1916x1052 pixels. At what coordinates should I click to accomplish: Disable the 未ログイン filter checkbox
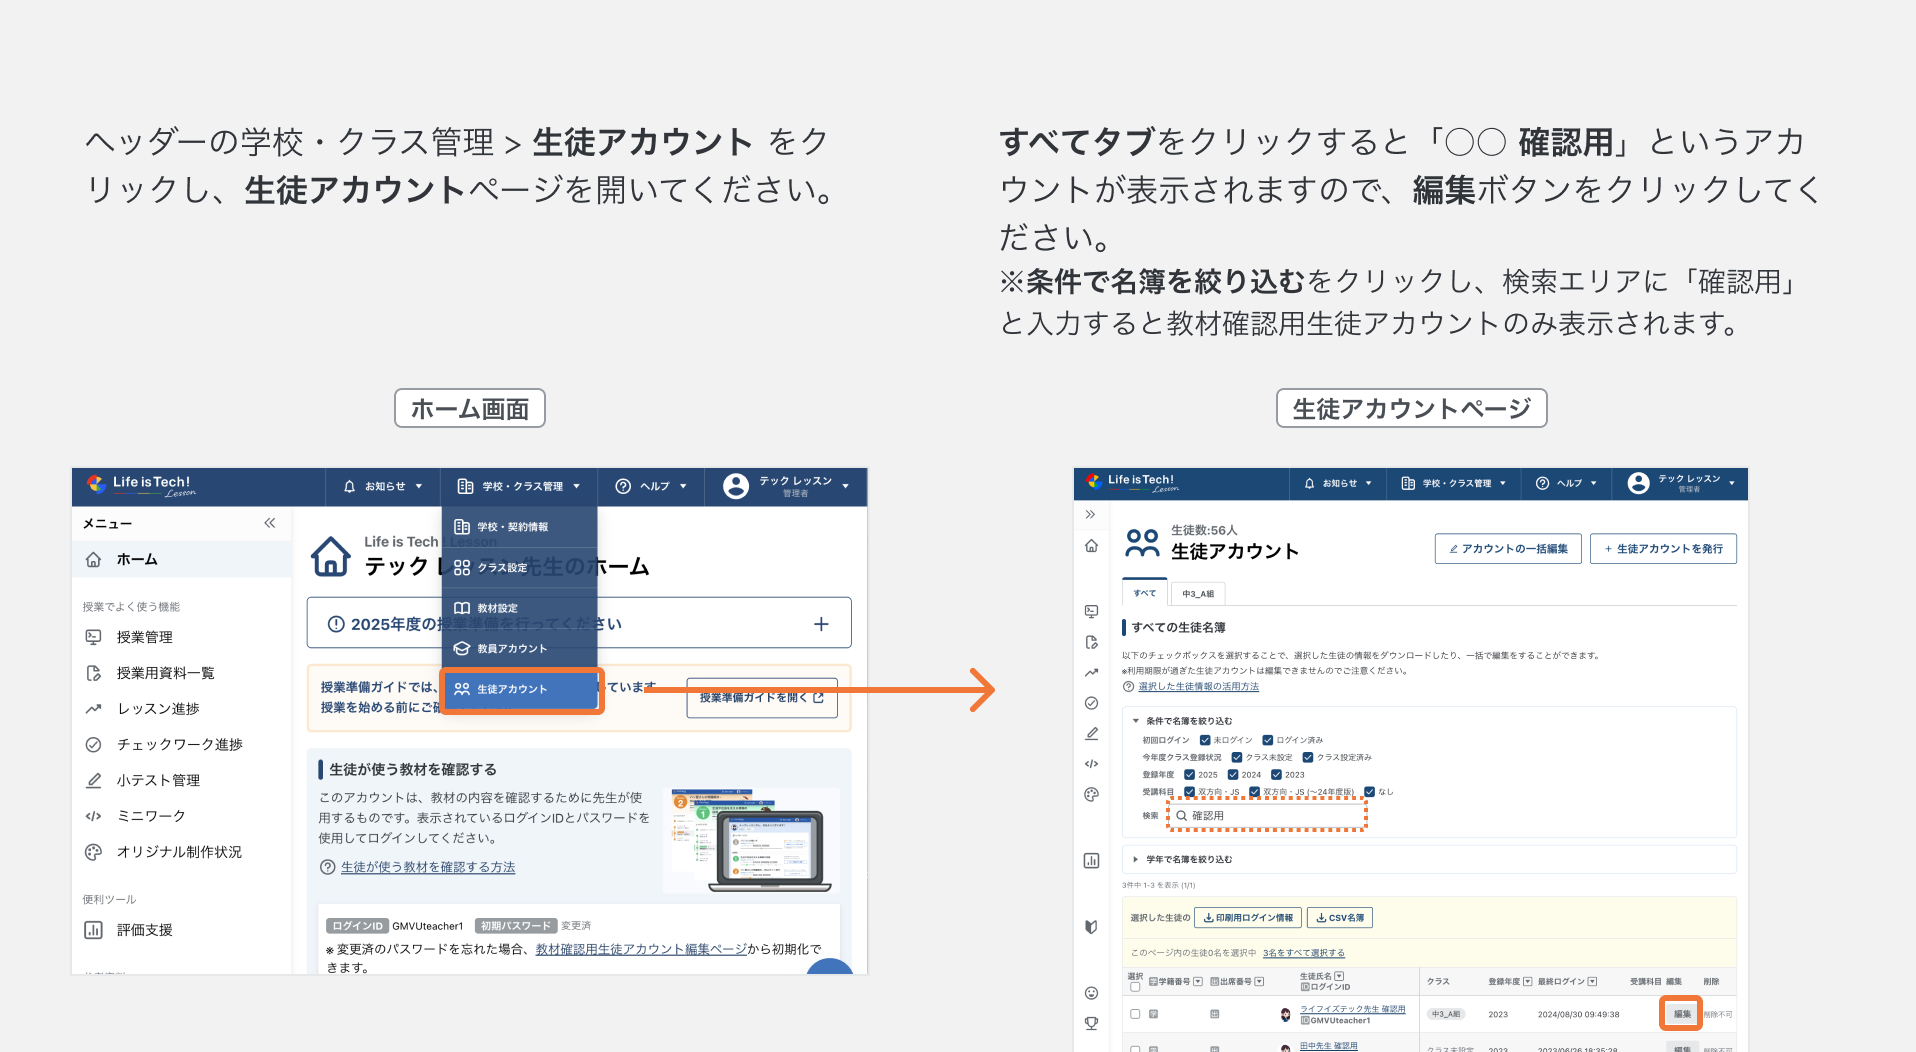pyautogui.click(x=1204, y=740)
